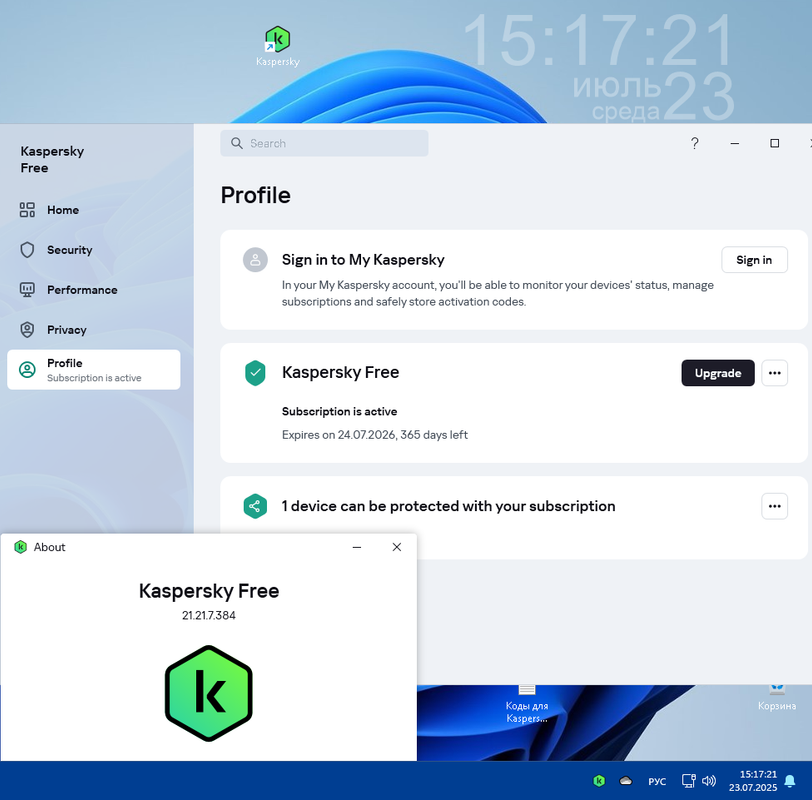Go to Security section
Viewport: 812px width, 800px height.
pyautogui.click(x=94, y=250)
